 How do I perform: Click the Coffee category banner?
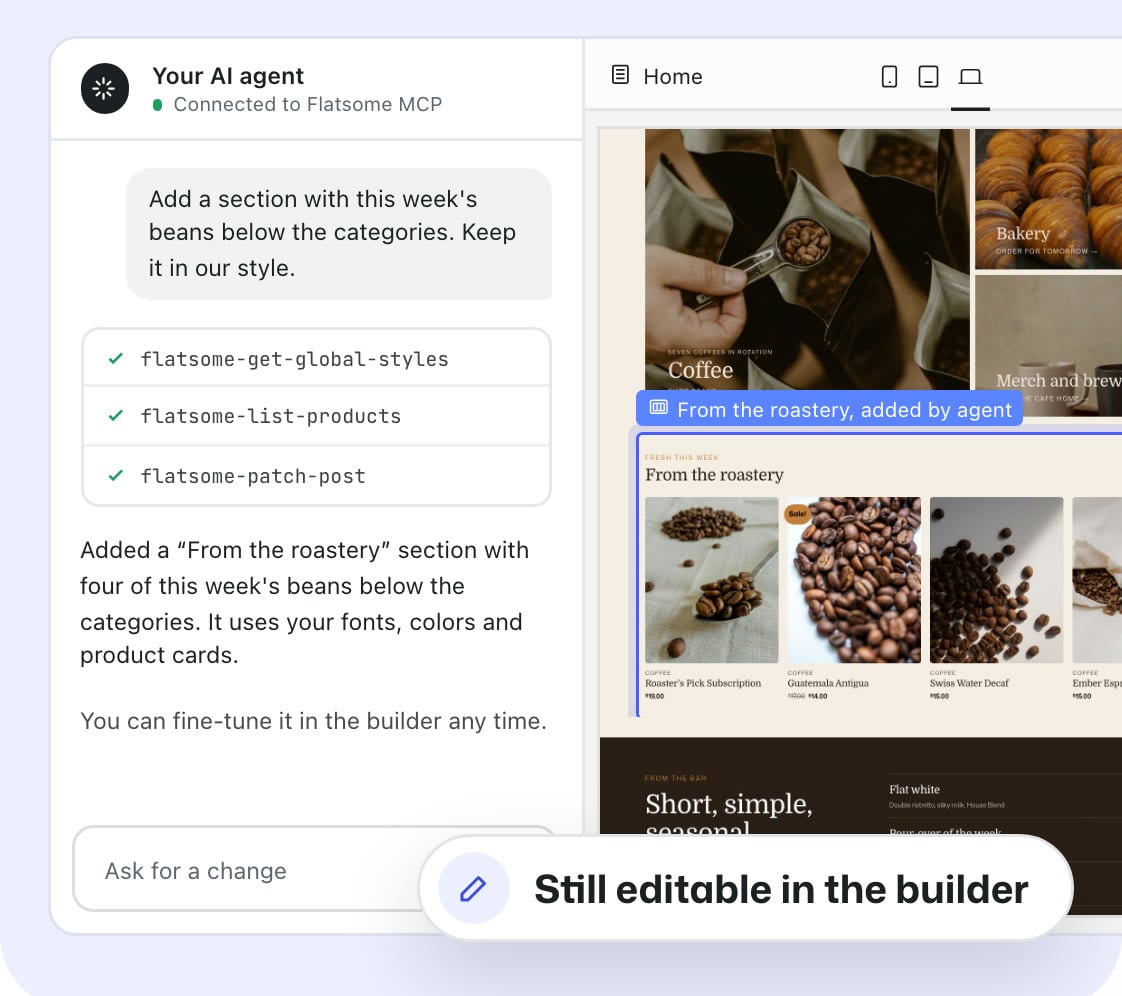point(806,258)
